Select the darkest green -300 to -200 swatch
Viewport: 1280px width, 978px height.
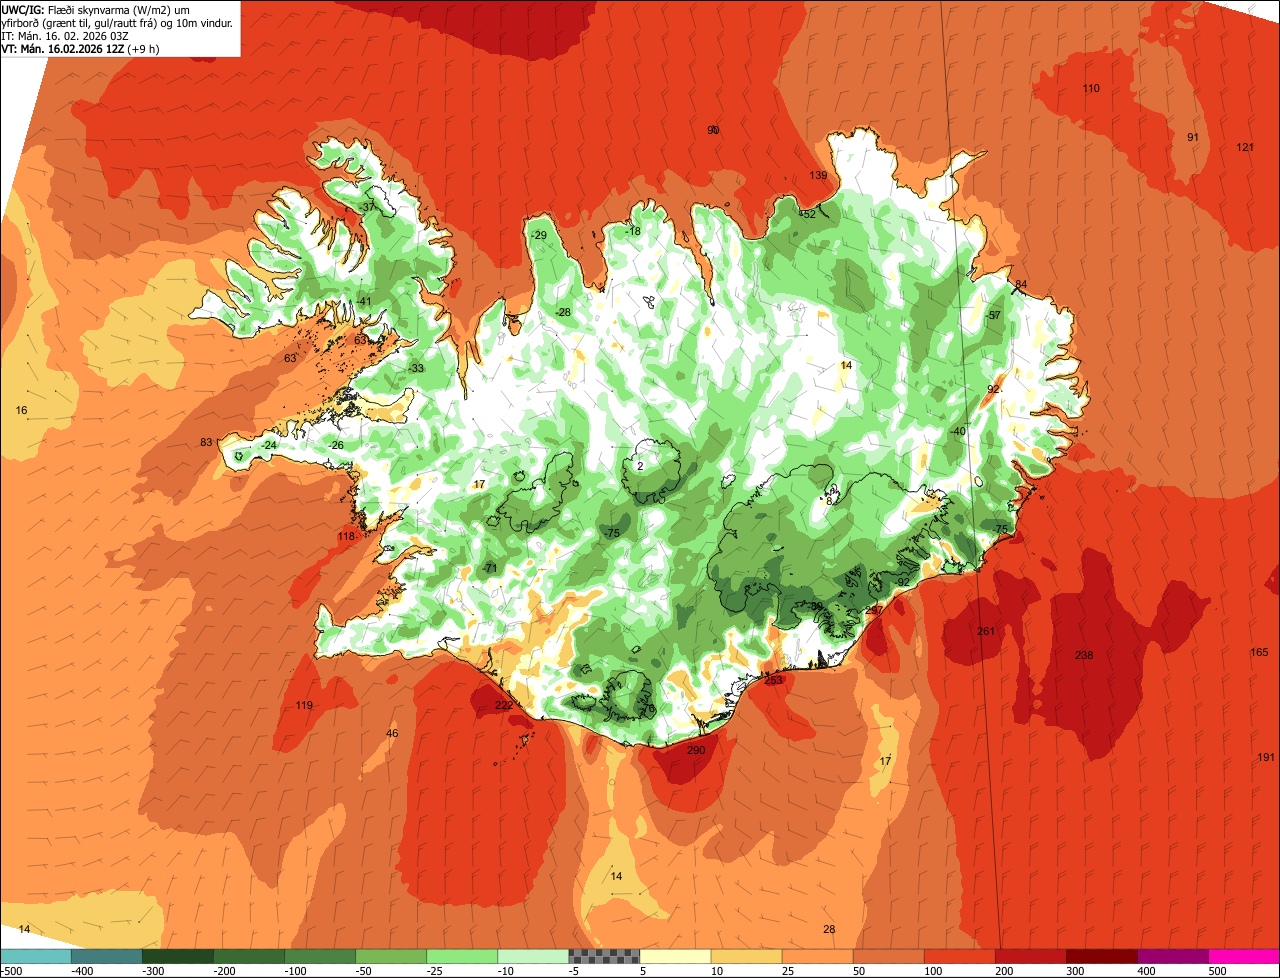(x=177, y=956)
